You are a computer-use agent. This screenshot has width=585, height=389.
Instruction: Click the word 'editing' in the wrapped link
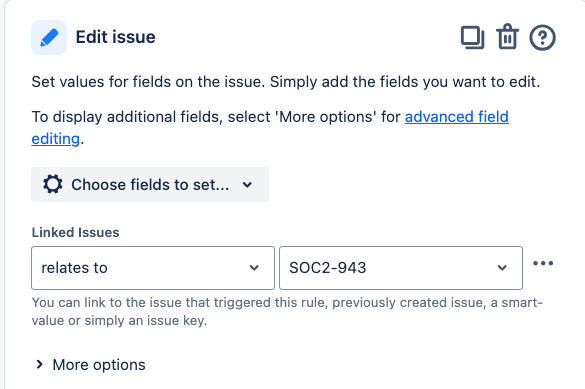click(56, 139)
